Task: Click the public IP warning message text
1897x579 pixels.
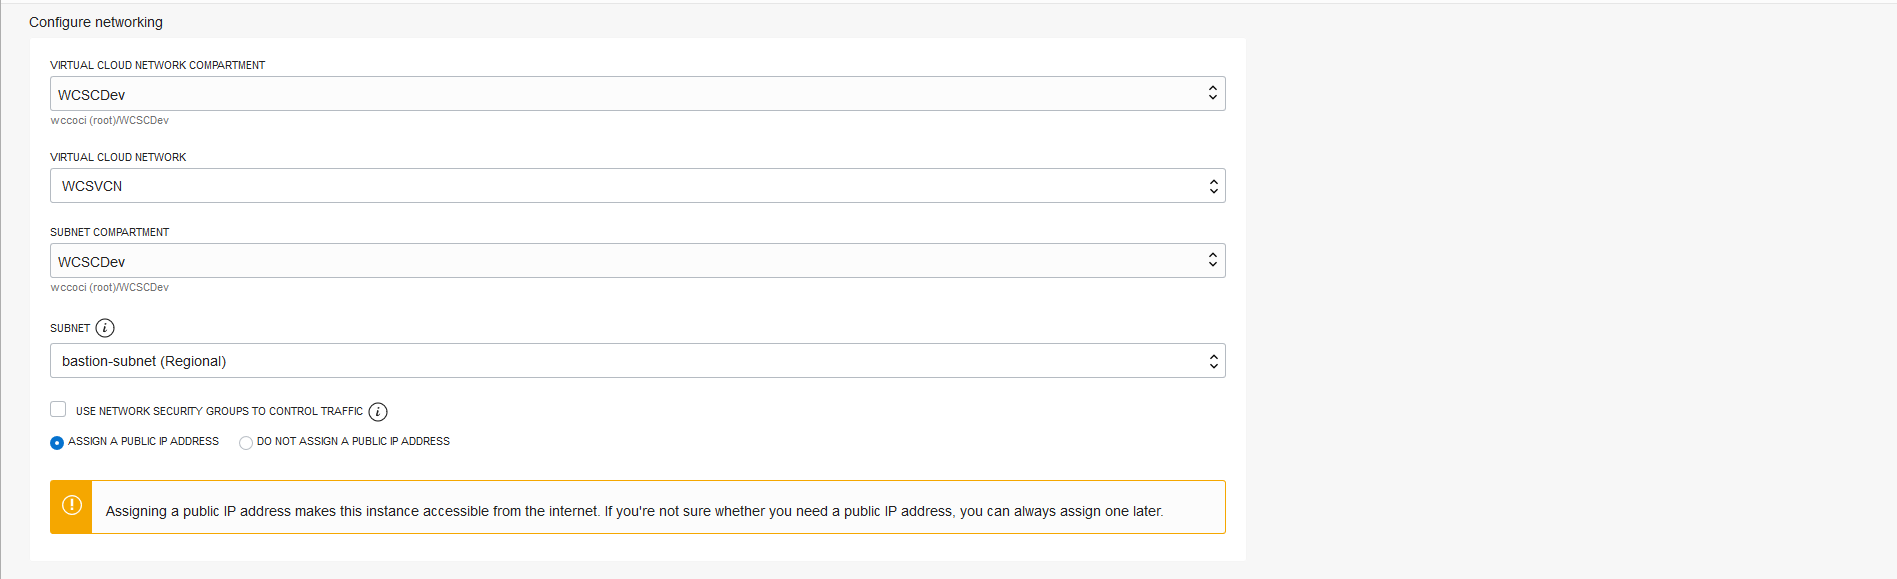Action: coord(634,511)
